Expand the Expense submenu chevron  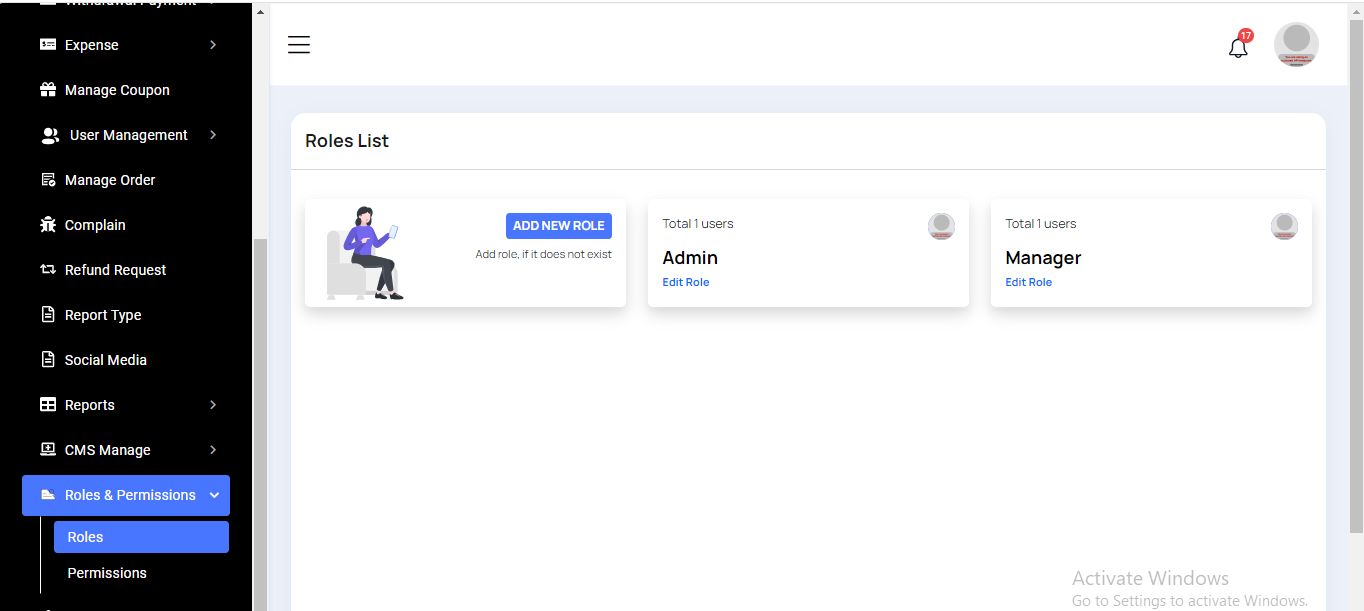[x=213, y=45]
